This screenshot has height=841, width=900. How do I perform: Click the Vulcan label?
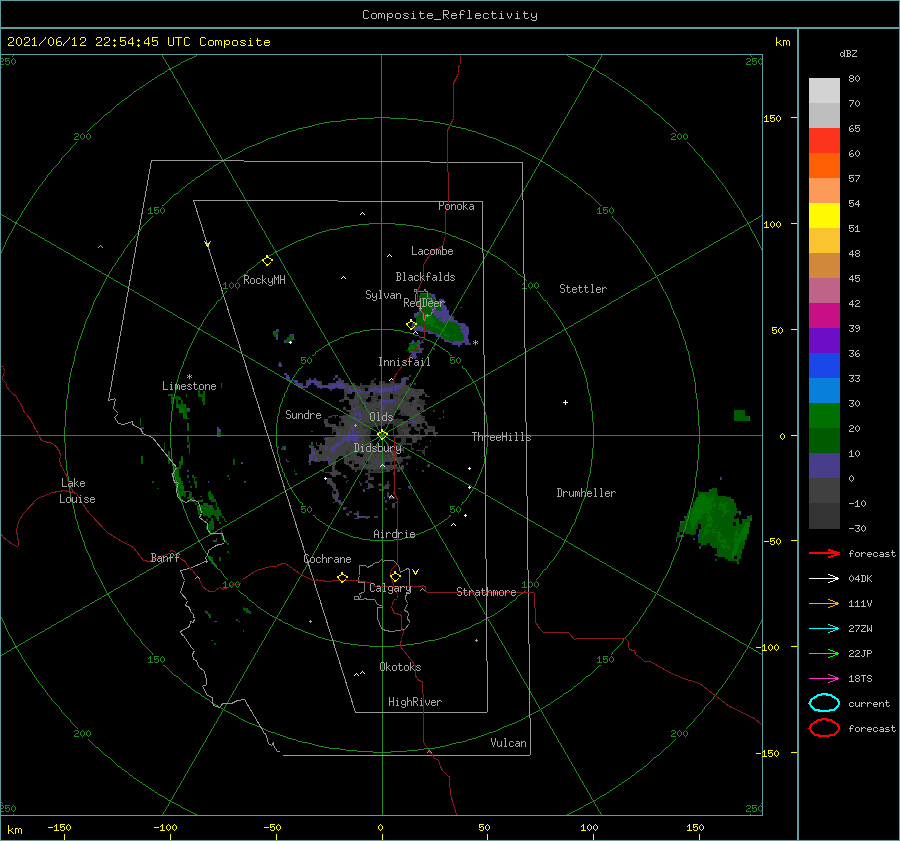click(508, 743)
